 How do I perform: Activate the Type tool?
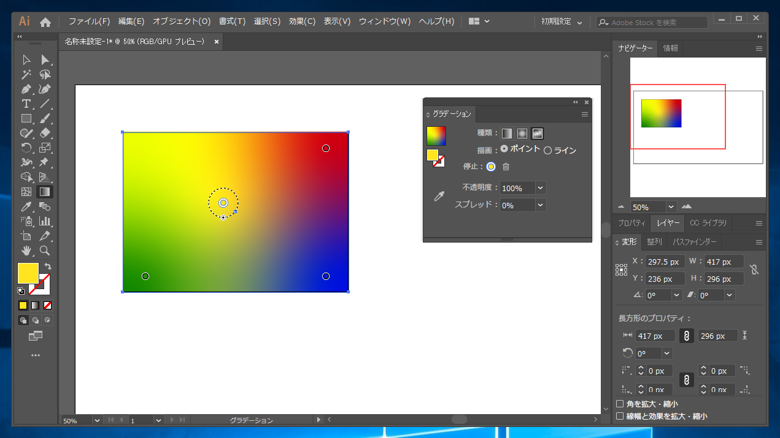(x=26, y=104)
